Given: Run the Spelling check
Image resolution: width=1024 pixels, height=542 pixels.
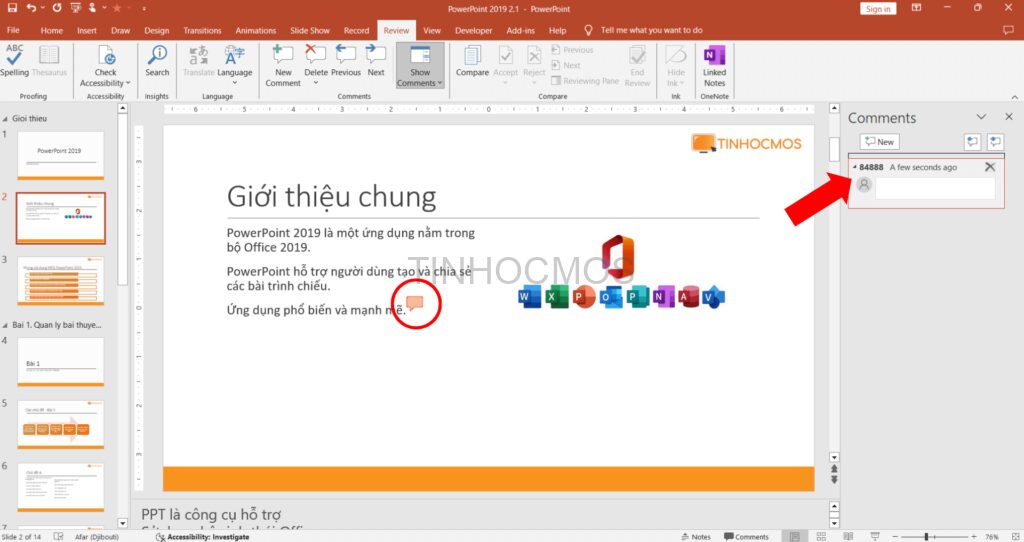Looking at the screenshot, I should [14, 61].
